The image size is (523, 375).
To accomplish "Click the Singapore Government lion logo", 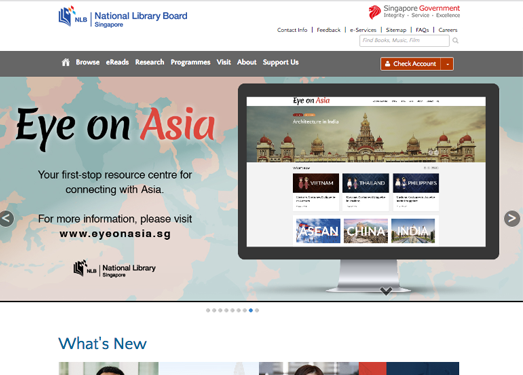I will coord(375,12).
